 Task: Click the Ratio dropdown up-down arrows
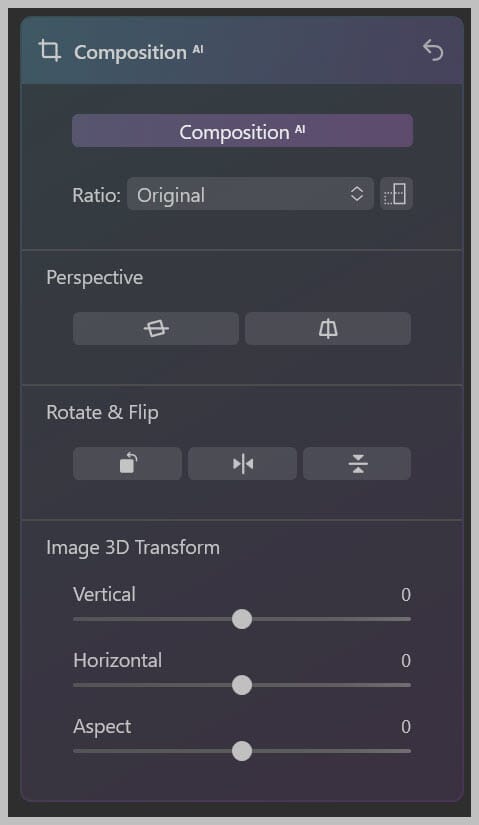tap(357, 194)
